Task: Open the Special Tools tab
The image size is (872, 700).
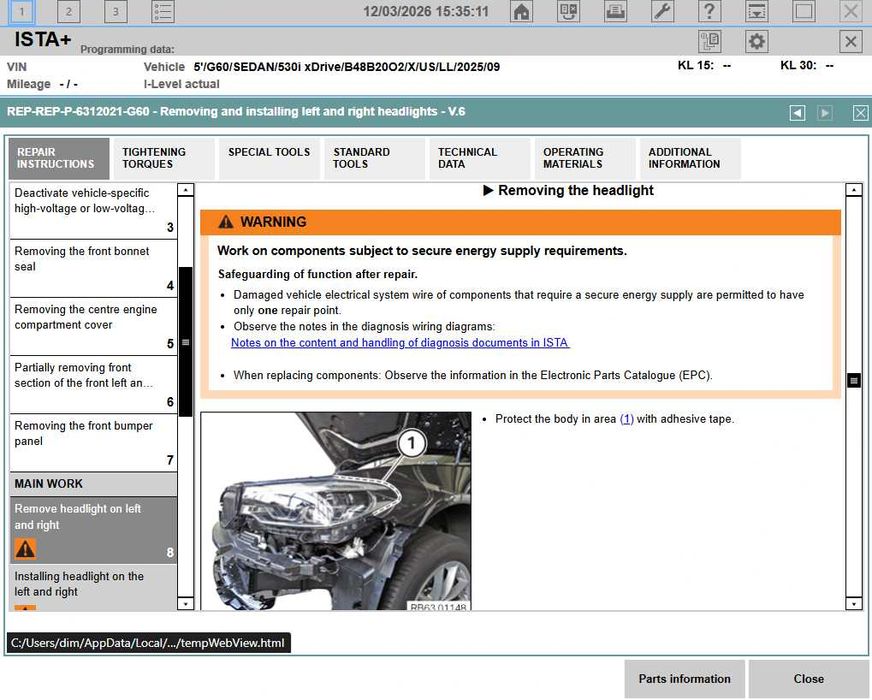Action: click(269, 158)
